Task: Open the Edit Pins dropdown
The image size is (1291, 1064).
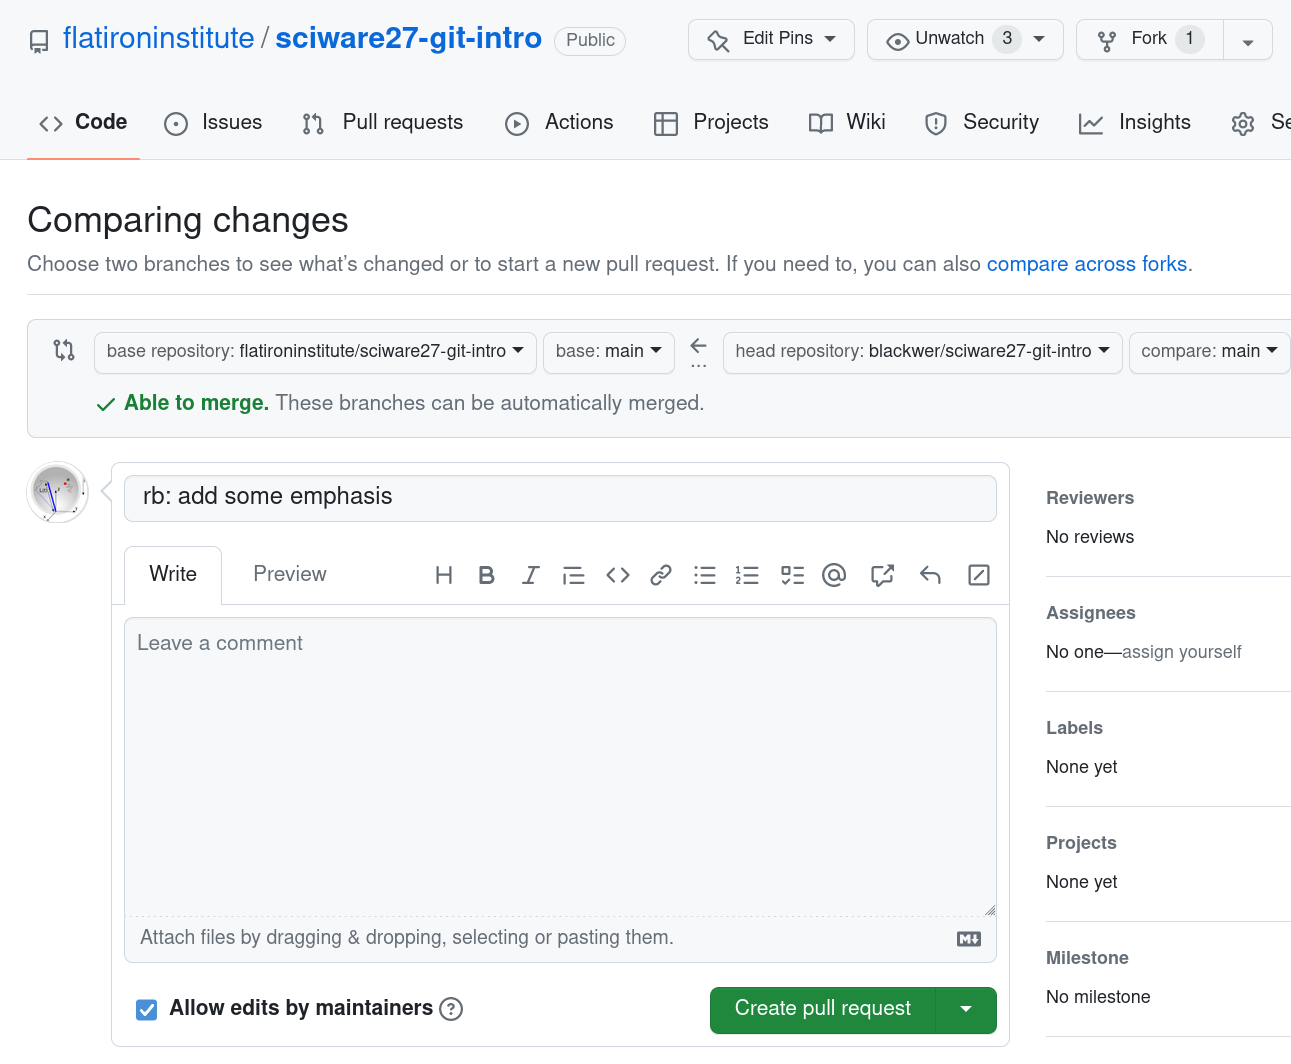Action: (x=771, y=40)
